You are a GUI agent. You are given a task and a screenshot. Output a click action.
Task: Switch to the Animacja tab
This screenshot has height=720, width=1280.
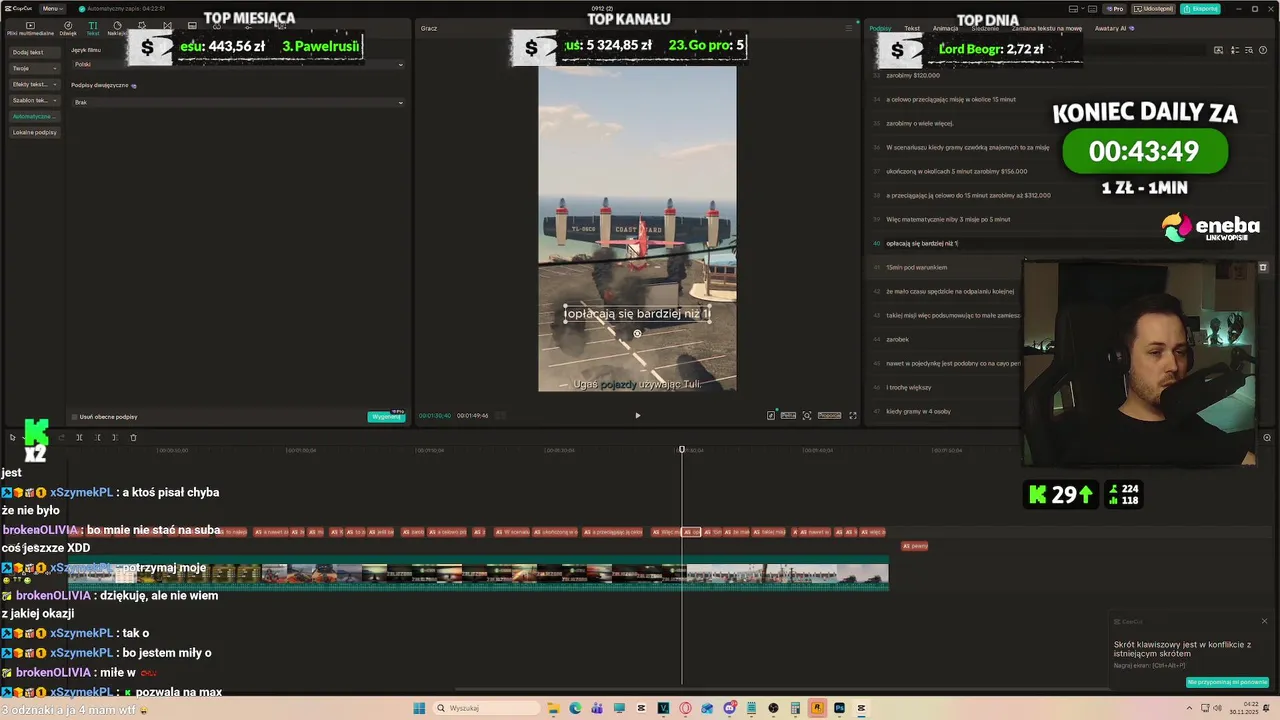click(945, 28)
